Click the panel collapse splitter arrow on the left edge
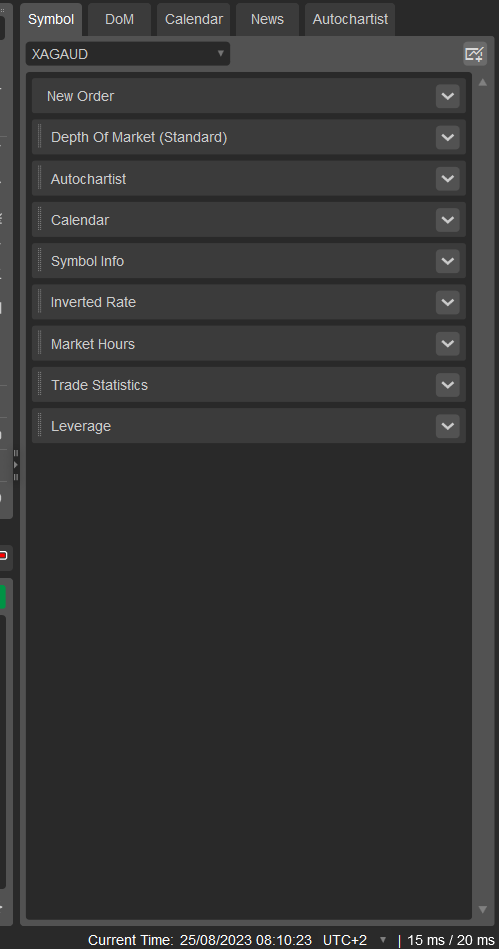 [x=16, y=465]
